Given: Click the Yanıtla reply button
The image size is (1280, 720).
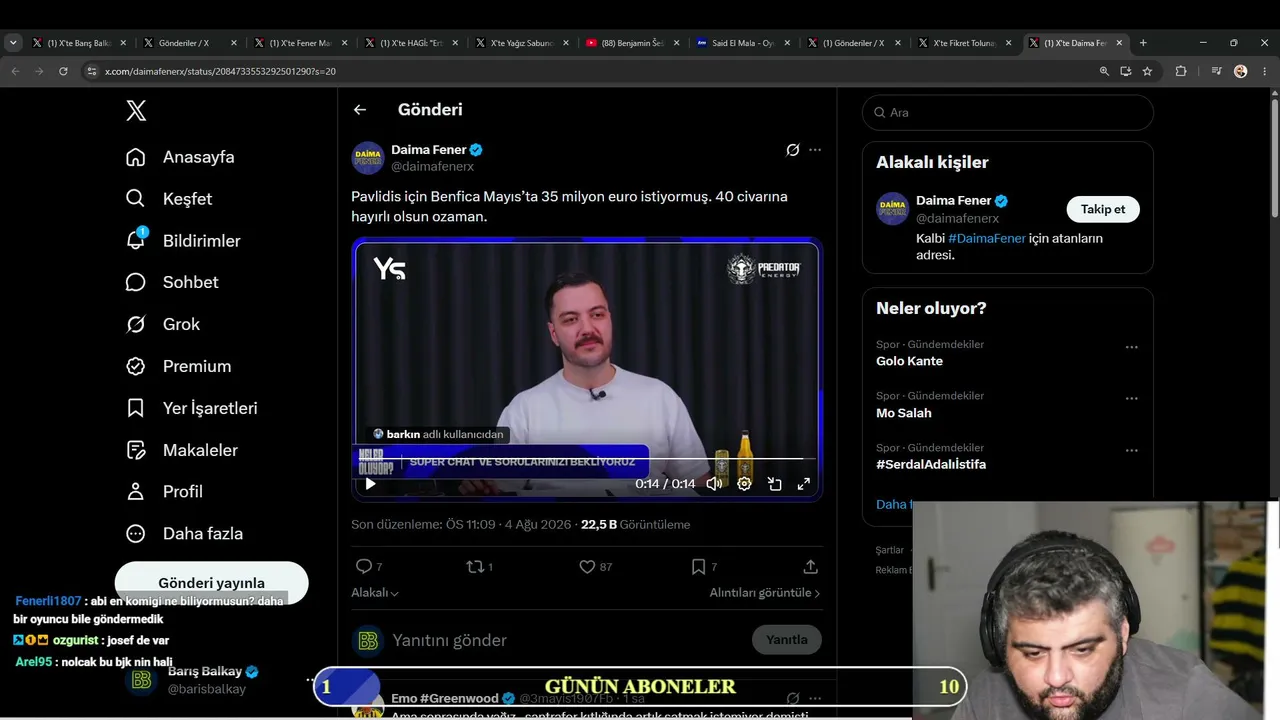Looking at the screenshot, I should click(787, 640).
